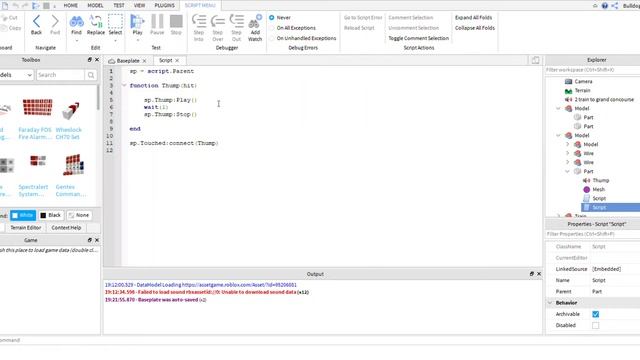Click the Add Watch icon
The height and width of the screenshot is (360, 640).
coord(255,21)
